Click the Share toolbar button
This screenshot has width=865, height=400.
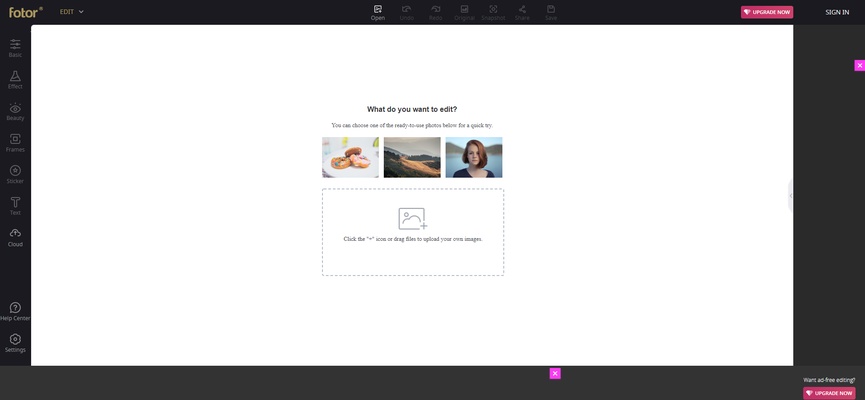coord(522,12)
